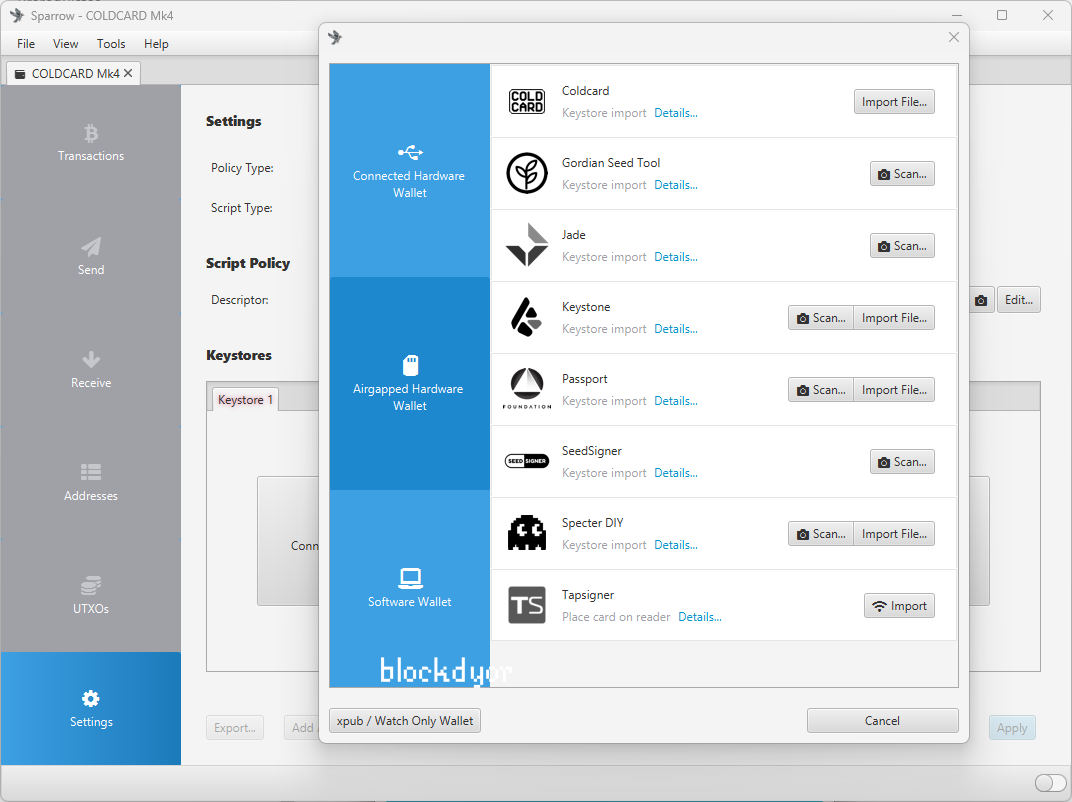
Task: Scan QR for SeedSigner keystore
Action: tap(902, 462)
